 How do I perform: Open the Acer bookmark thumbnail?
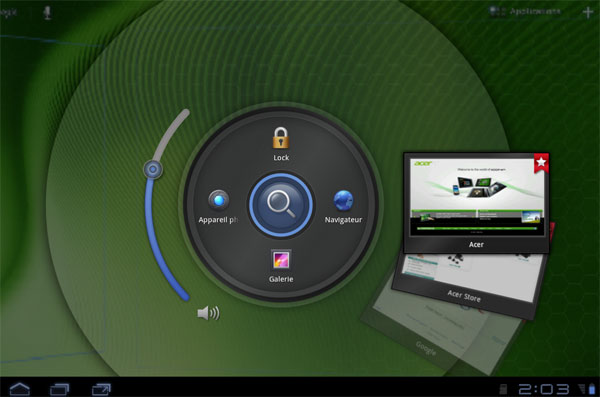(x=476, y=202)
